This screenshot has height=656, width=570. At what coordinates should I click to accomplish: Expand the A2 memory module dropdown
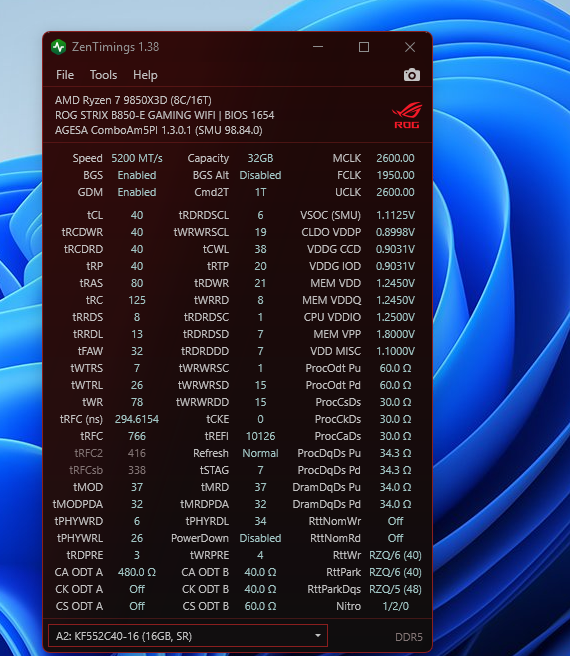click(x=318, y=636)
